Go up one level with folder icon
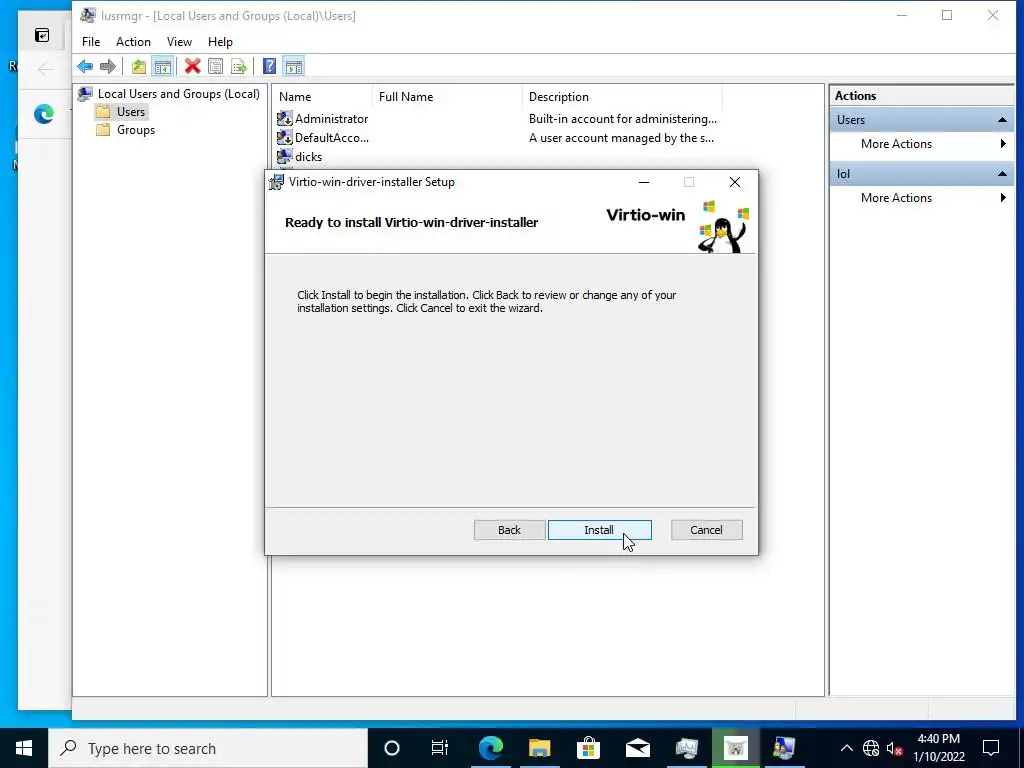Viewport: 1024px width, 768px height. point(138,66)
